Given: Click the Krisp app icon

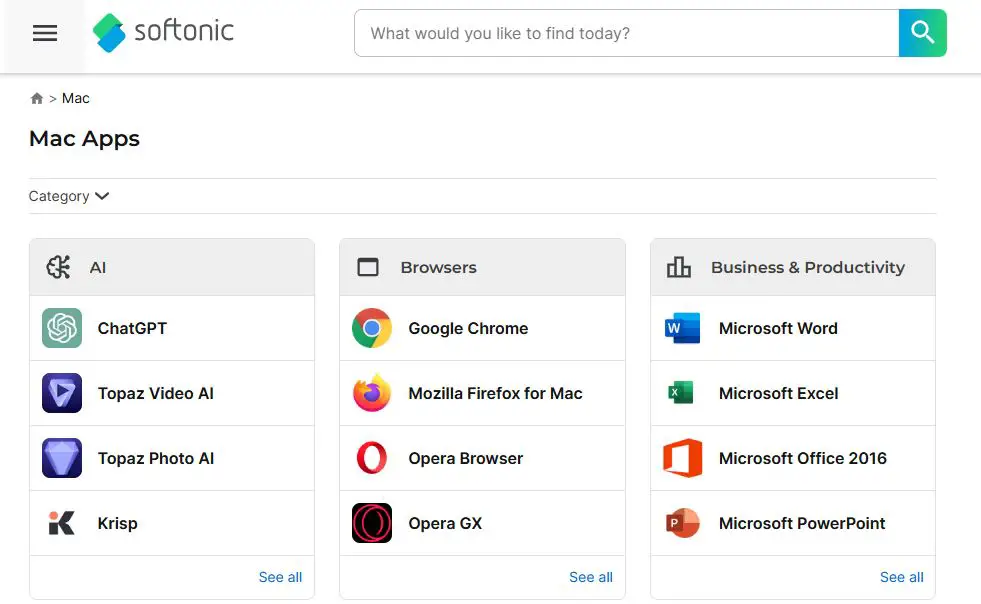Looking at the screenshot, I should (x=62, y=523).
